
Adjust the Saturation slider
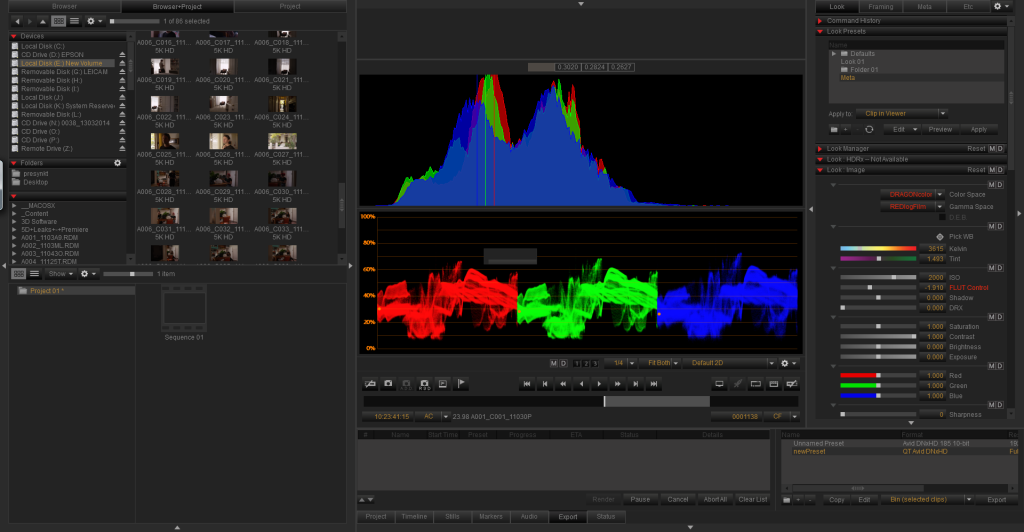[878, 327]
